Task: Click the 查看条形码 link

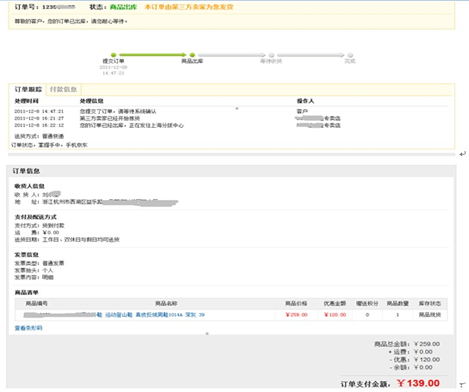Action: coord(28,328)
